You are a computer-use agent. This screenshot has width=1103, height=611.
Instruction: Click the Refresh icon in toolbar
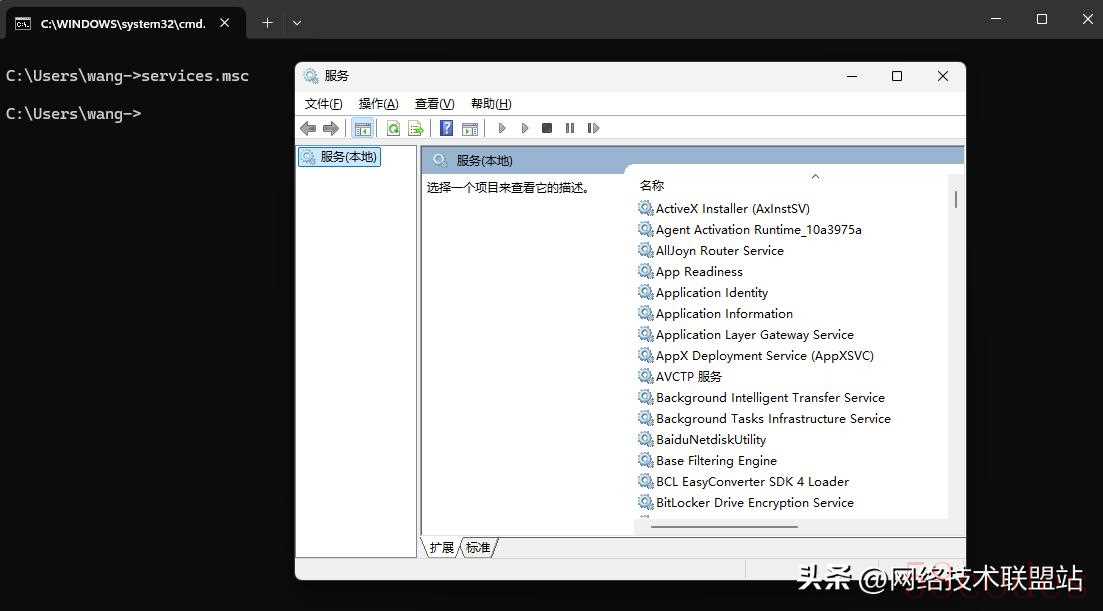(393, 128)
